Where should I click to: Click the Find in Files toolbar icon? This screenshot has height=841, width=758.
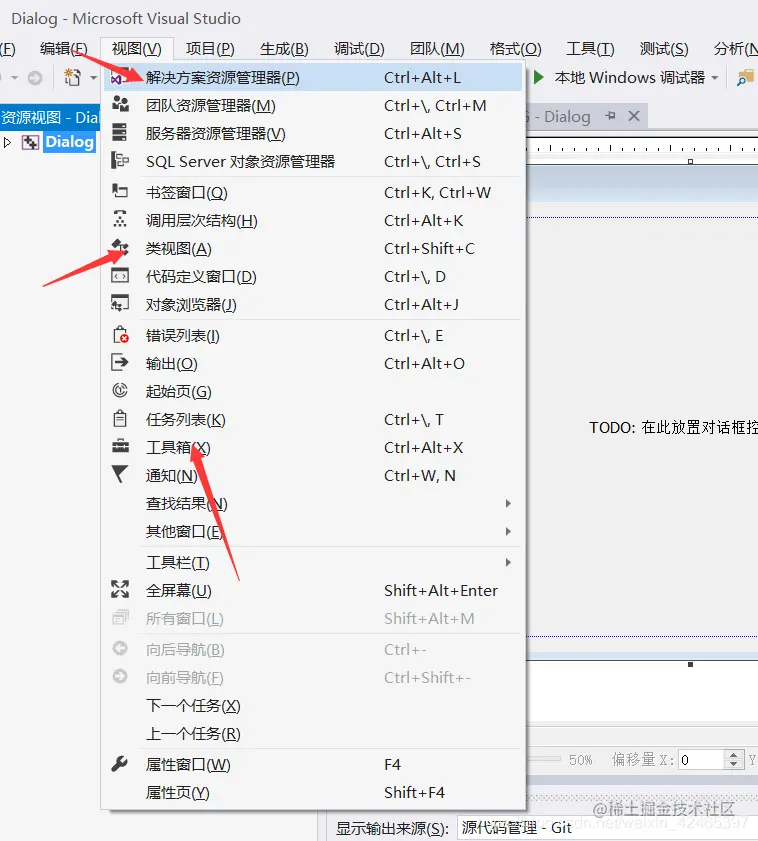pos(745,78)
